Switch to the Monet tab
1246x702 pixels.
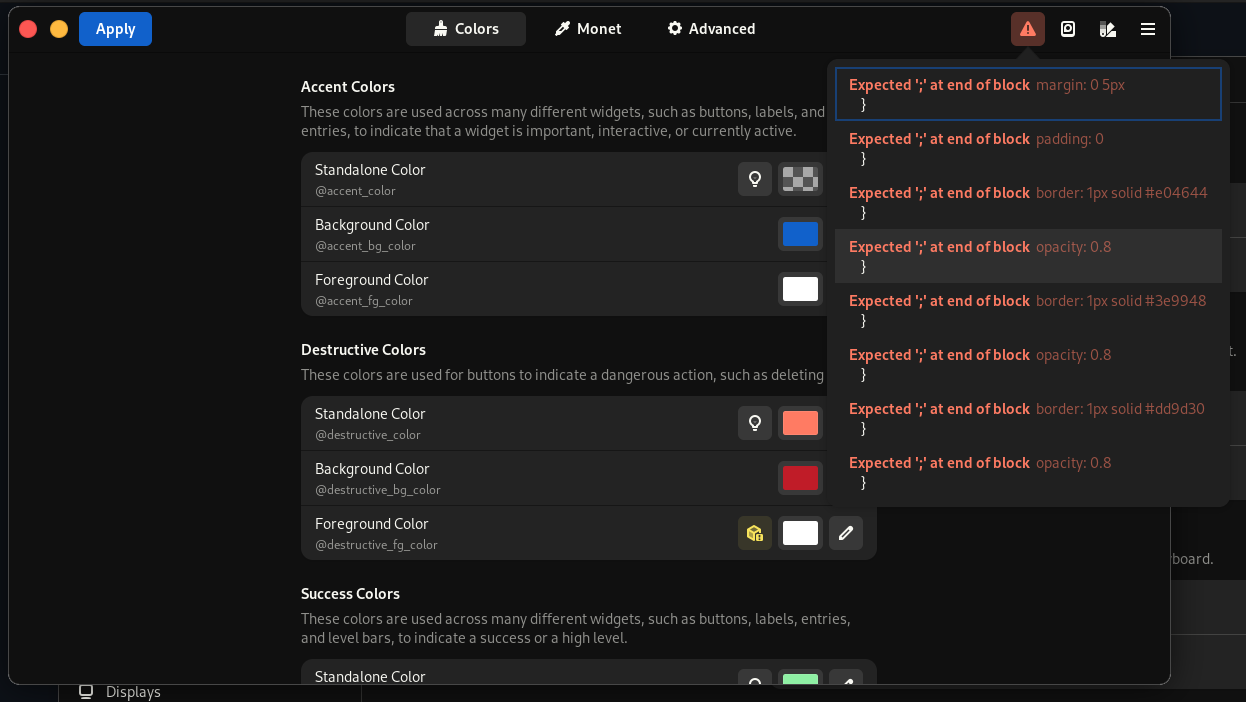point(588,29)
